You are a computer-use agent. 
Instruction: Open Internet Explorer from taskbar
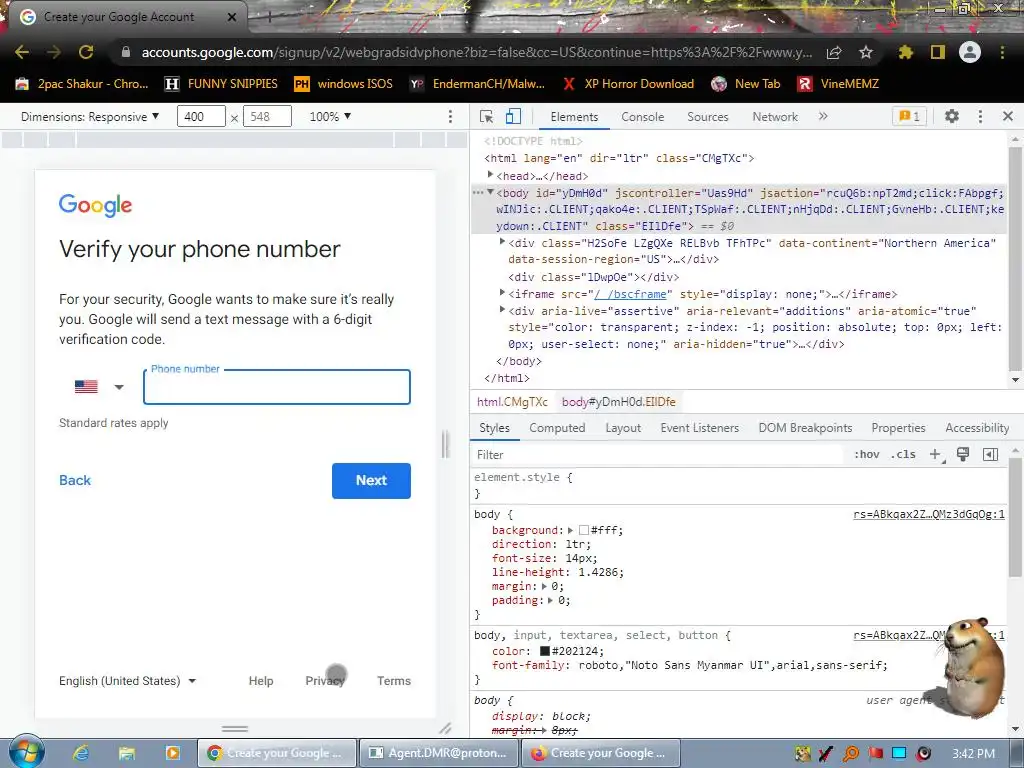coord(81,753)
